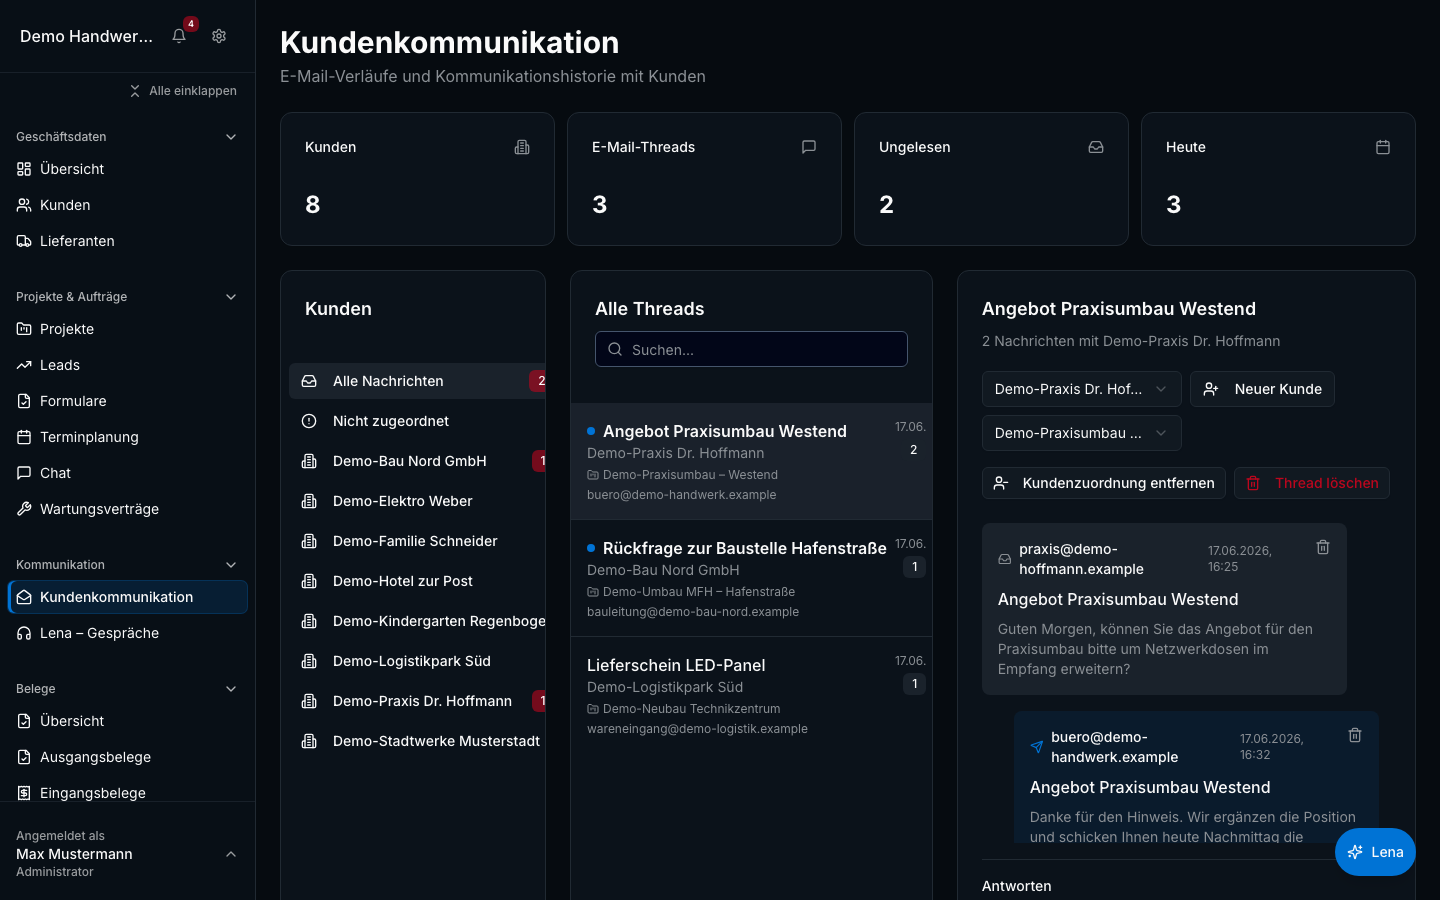The width and height of the screenshot is (1440, 900).
Task: Open Ausgangsbelege in the sidebar
Action: tap(128, 757)
